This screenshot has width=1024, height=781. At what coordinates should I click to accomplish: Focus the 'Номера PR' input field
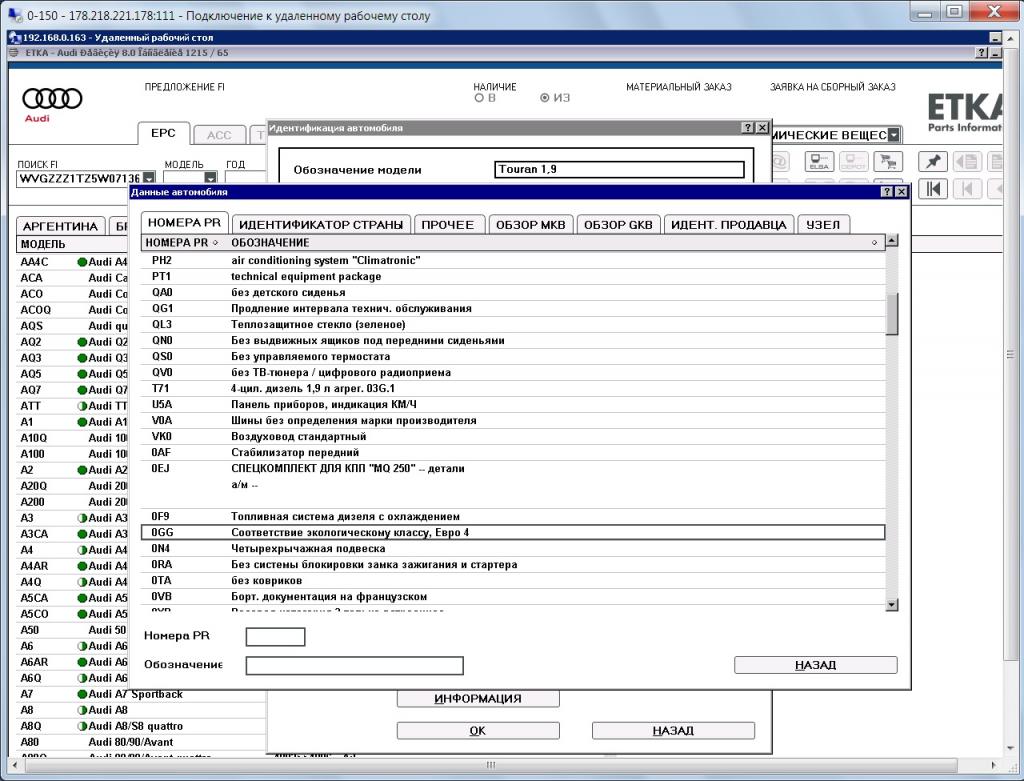click(x=276, y=637)
